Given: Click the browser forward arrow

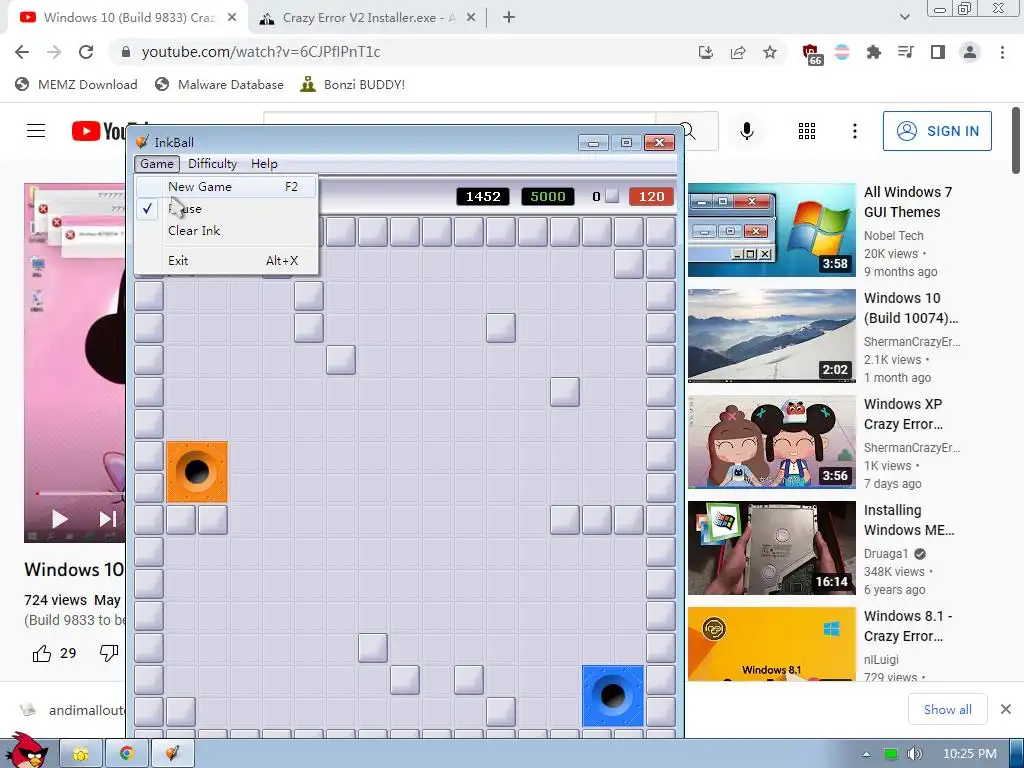Looking at the screenshot, I should click(x=54, y=52).
